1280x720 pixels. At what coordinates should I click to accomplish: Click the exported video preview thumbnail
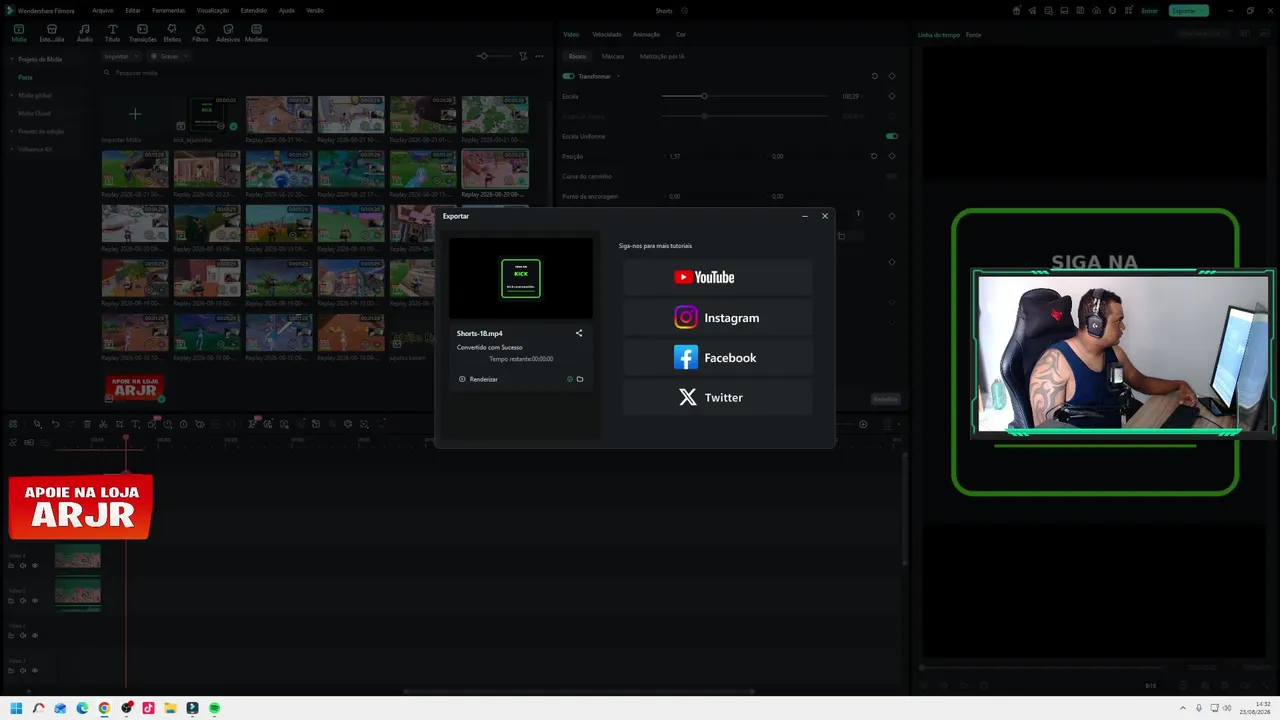tap(520, 278)
